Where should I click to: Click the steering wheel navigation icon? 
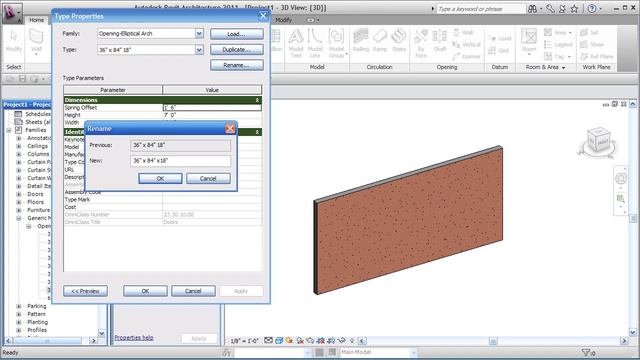(621, 178)
